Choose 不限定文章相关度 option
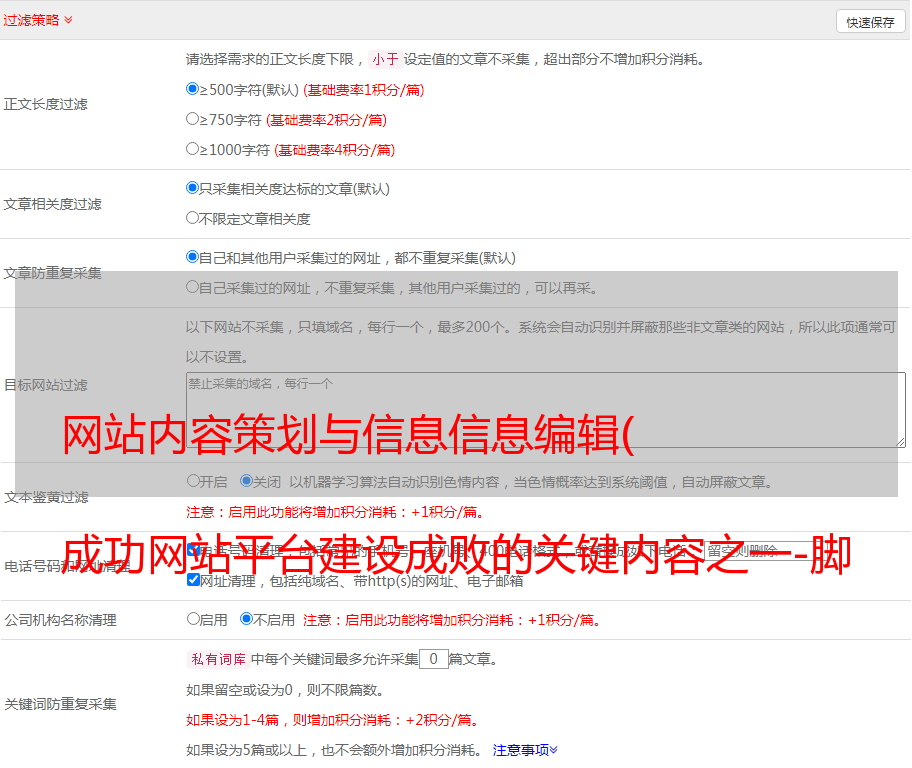Screen dimensions: 912x768 (x=192, y=218)
